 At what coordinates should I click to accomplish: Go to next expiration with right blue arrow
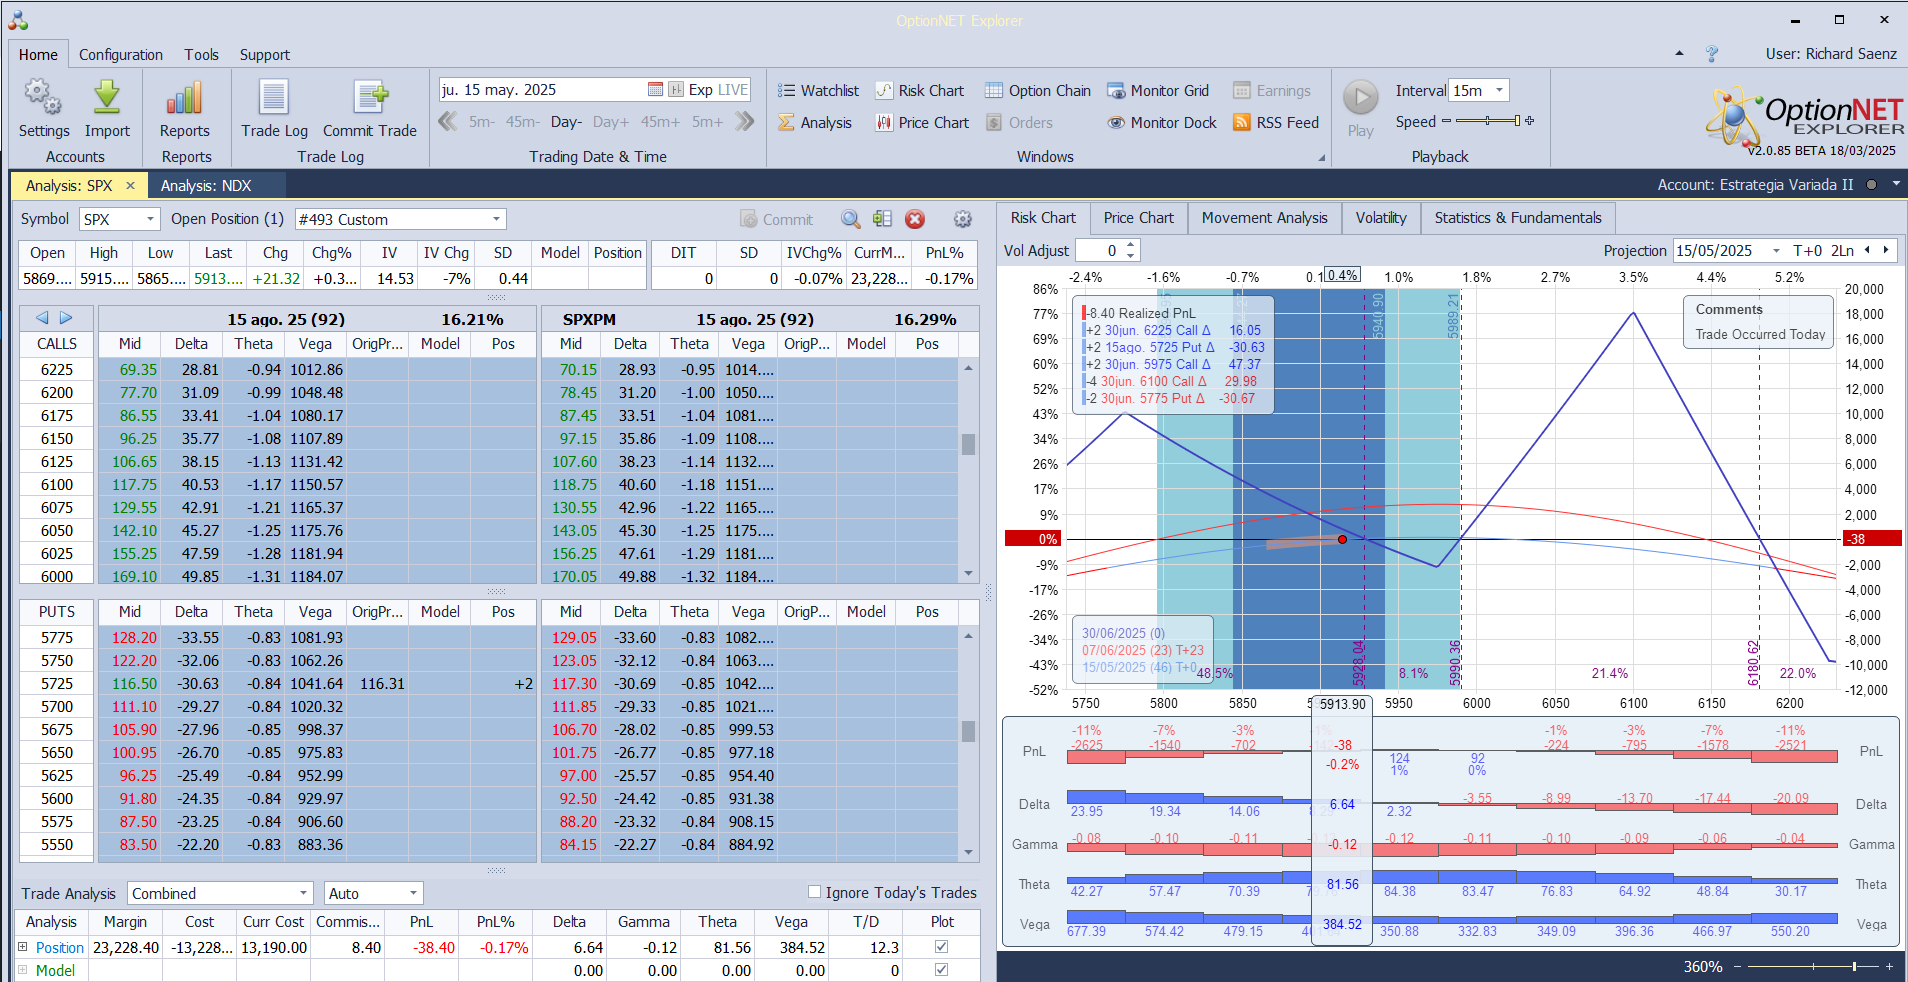tap(66, 318)
